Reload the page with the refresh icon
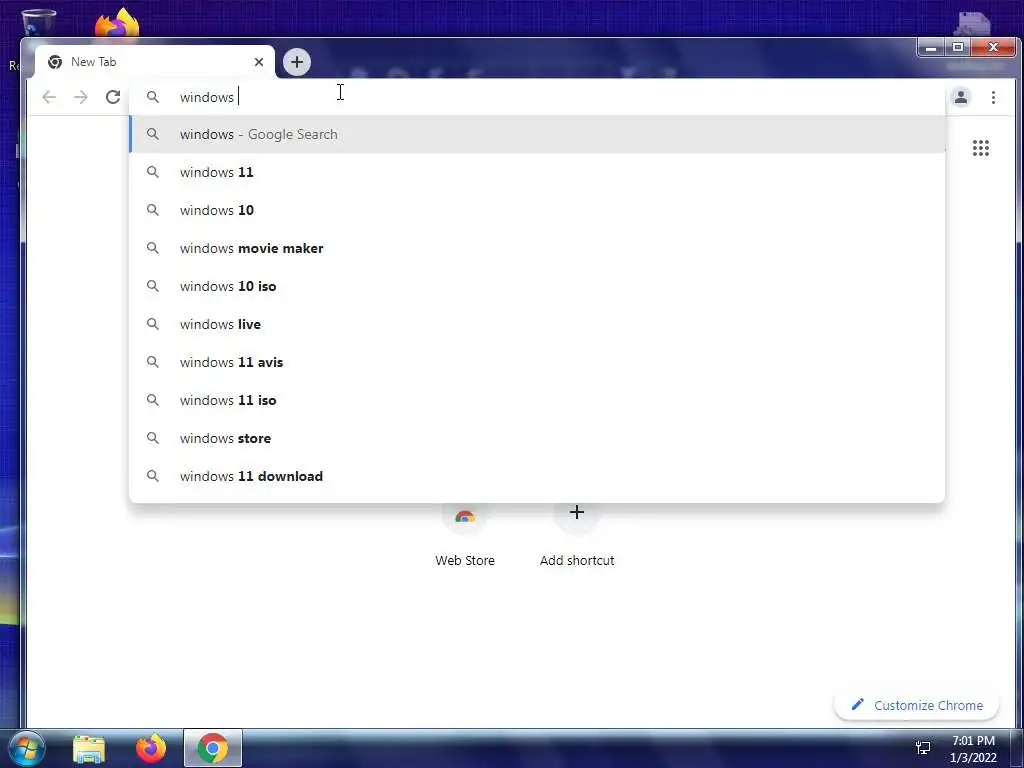The width and height of the screenshot is (1024, 768). pyautogui.click(x=113, y=97)
